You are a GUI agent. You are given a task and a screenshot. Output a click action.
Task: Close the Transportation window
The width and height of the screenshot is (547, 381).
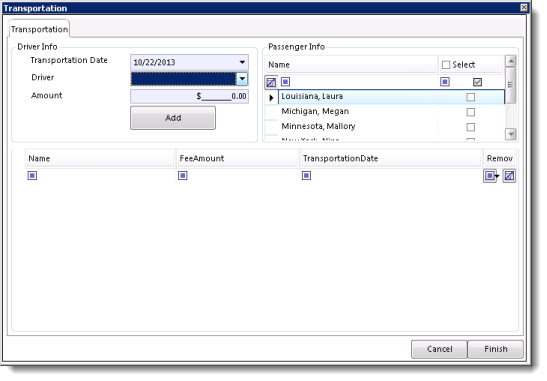coord(524,7)
